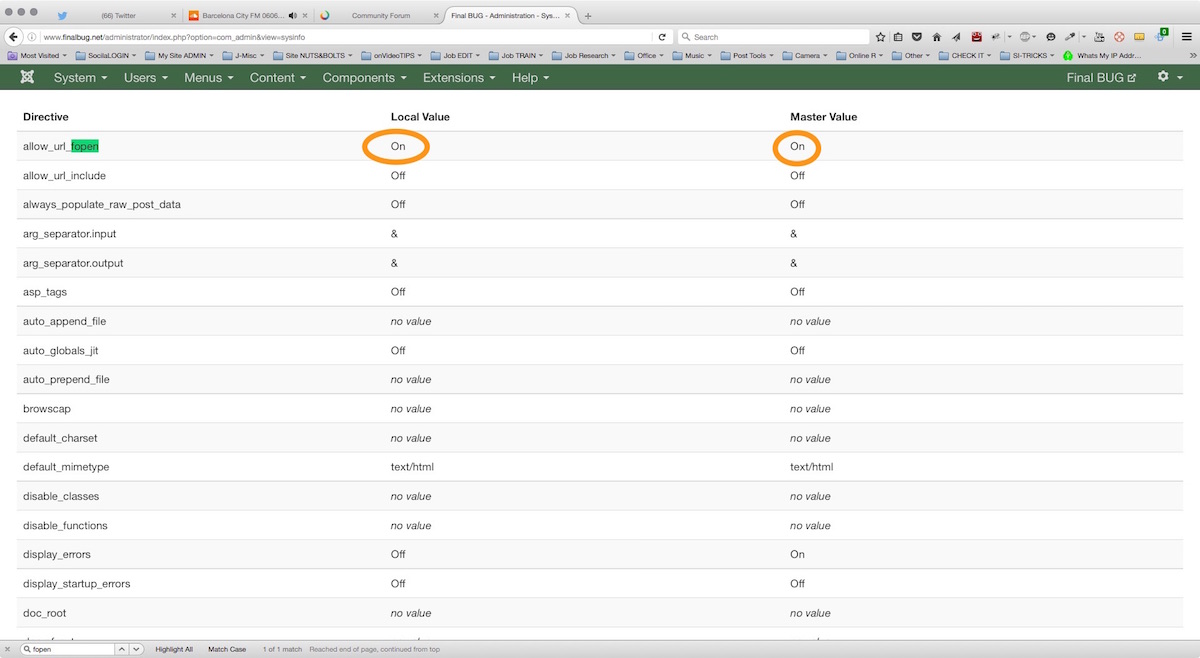The height and width of the screenshot is (658, 1200).
Task: Reload the page with refresh icon
Action: click(662, 37)
